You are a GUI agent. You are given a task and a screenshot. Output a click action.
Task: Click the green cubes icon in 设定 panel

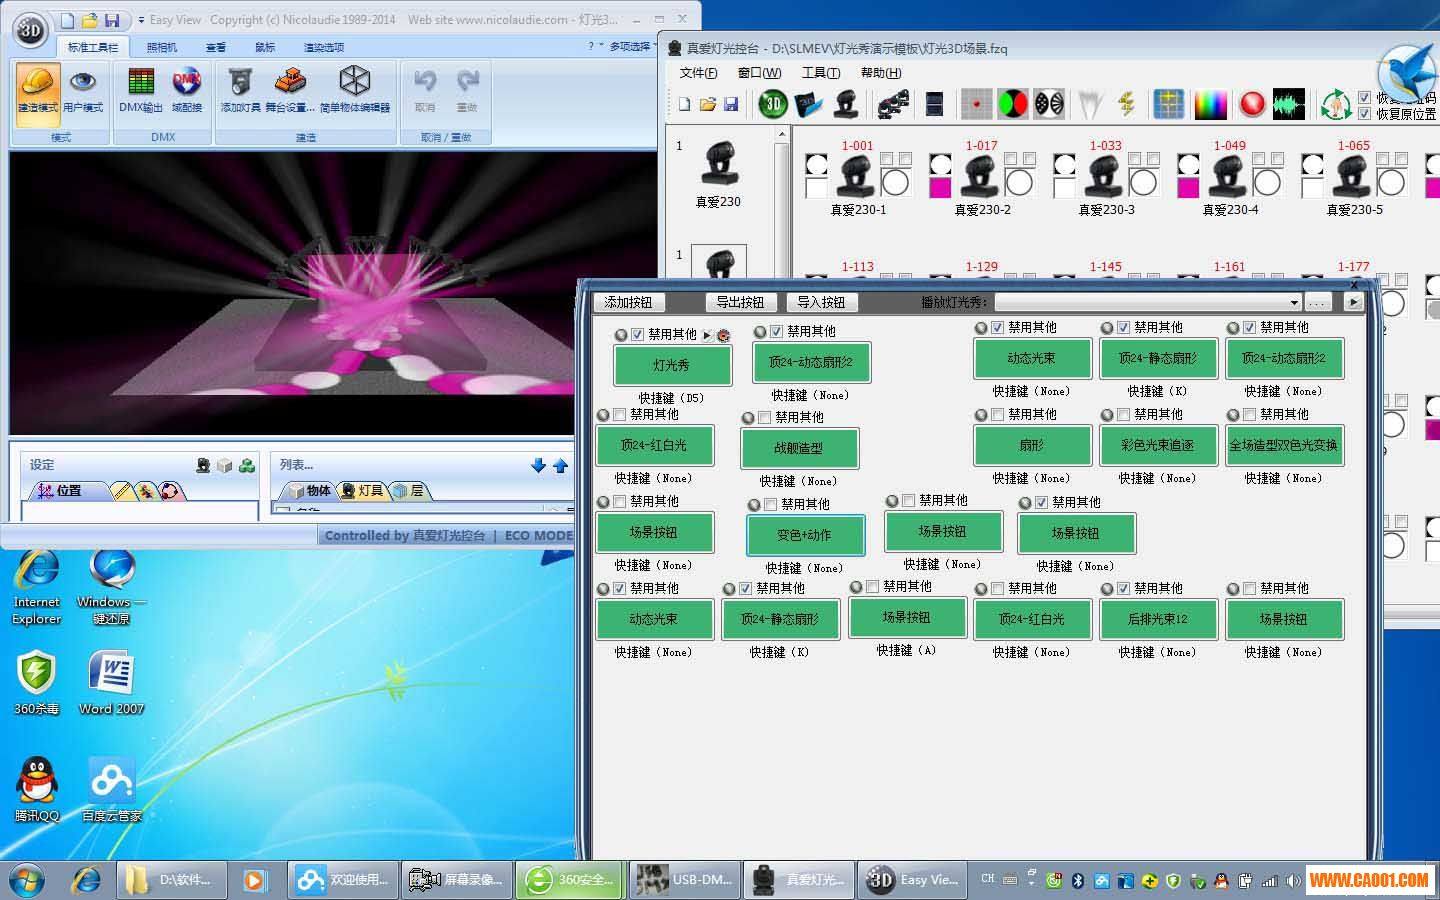click(246, 465)
